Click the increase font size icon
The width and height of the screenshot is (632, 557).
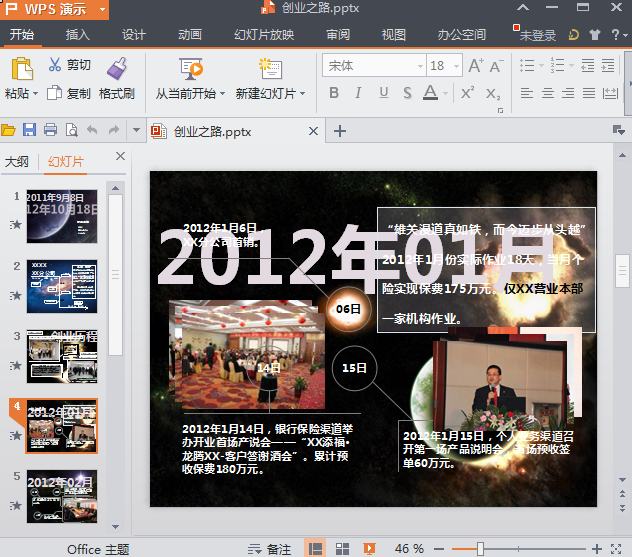coord(476,66)
